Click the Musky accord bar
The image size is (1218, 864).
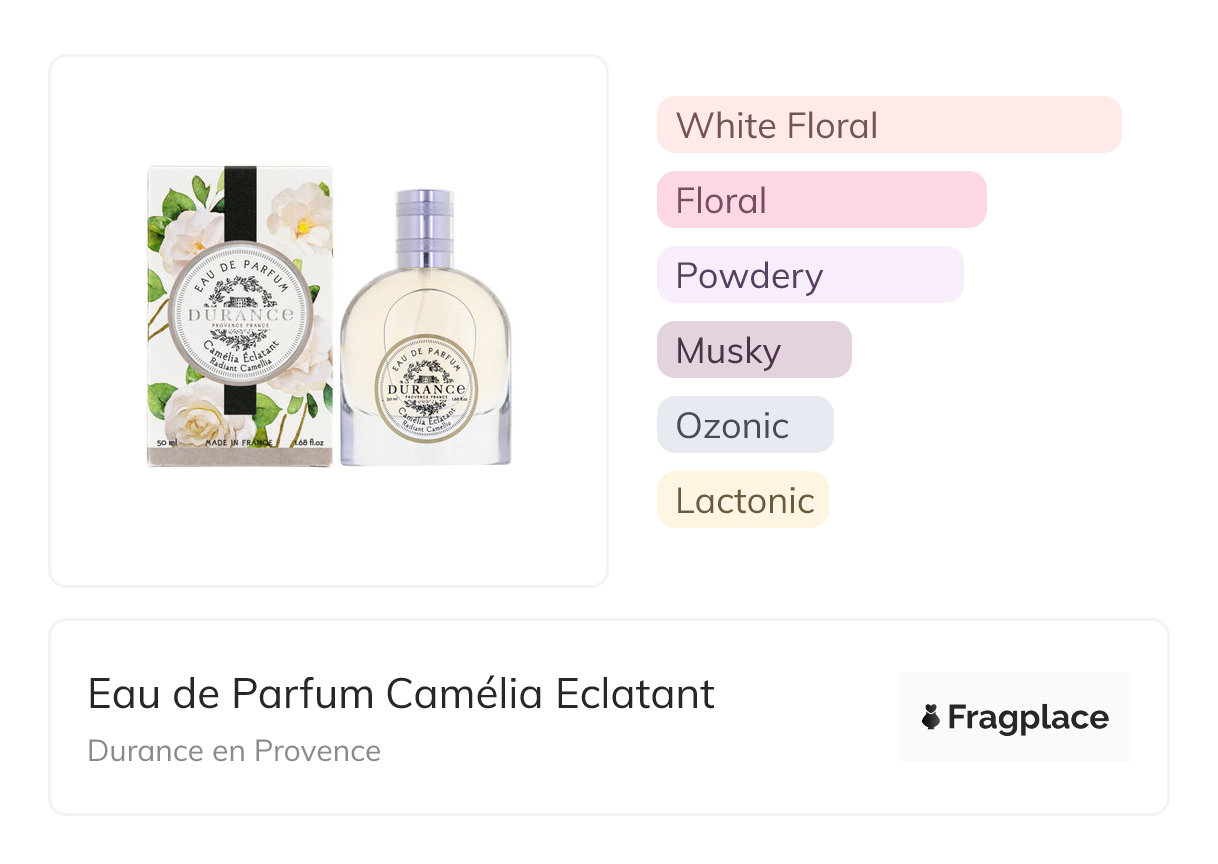coord(753,350)
